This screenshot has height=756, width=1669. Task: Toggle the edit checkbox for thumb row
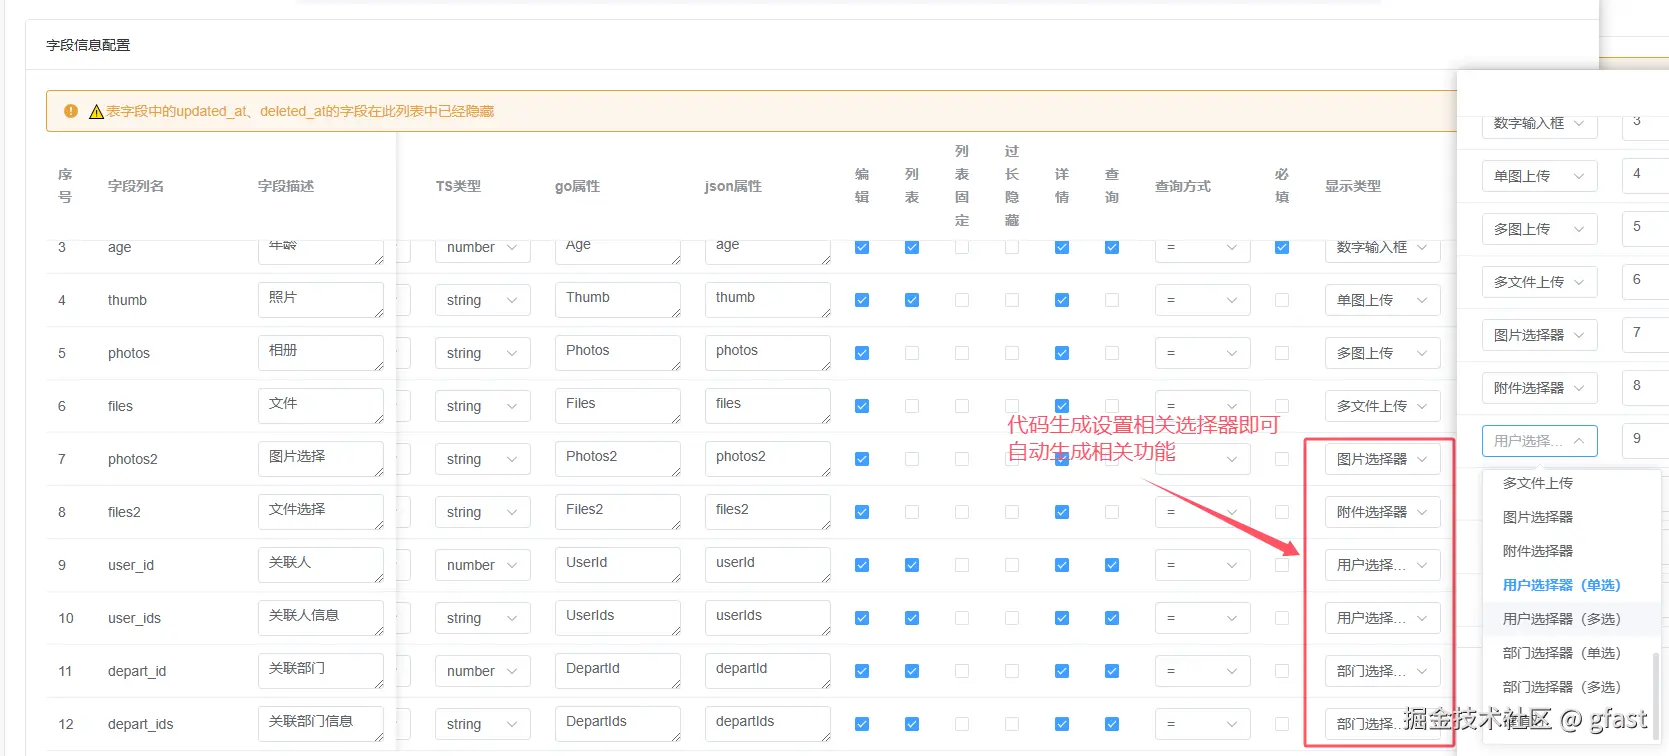[x=862, y=300]
